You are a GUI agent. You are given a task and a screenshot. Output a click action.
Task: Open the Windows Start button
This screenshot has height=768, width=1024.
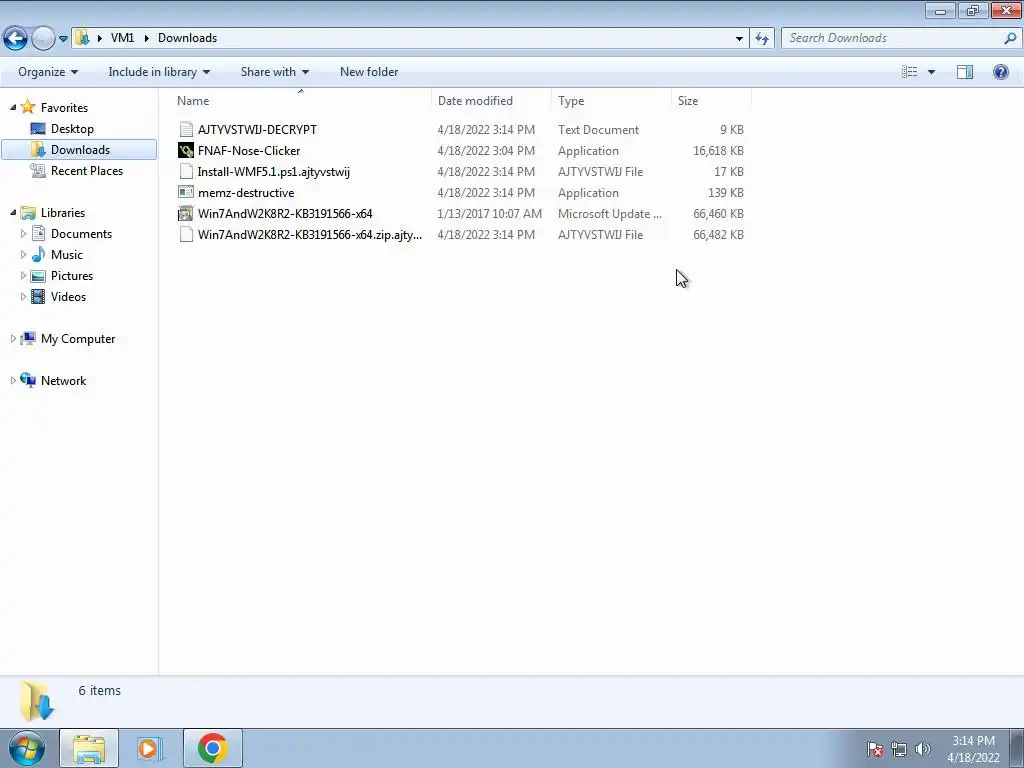(x=27, y=748)
